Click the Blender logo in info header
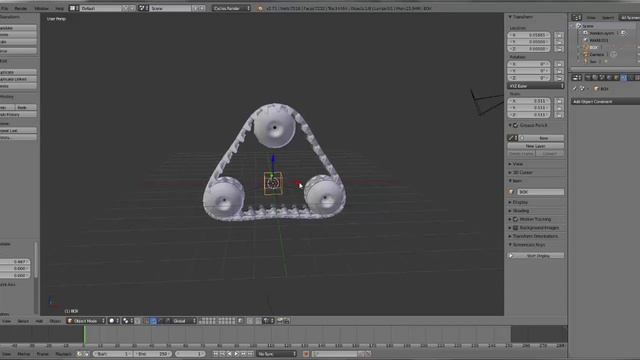Viewport: 640px width, 360px height. (x=260, y=8)
